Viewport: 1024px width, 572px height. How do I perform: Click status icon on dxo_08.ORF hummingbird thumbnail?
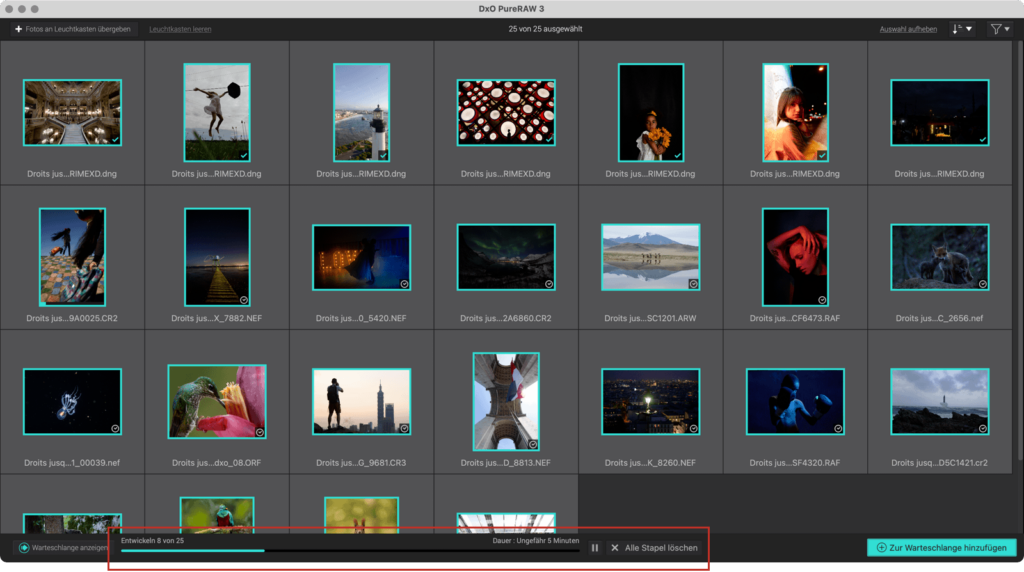coord(260,432)
